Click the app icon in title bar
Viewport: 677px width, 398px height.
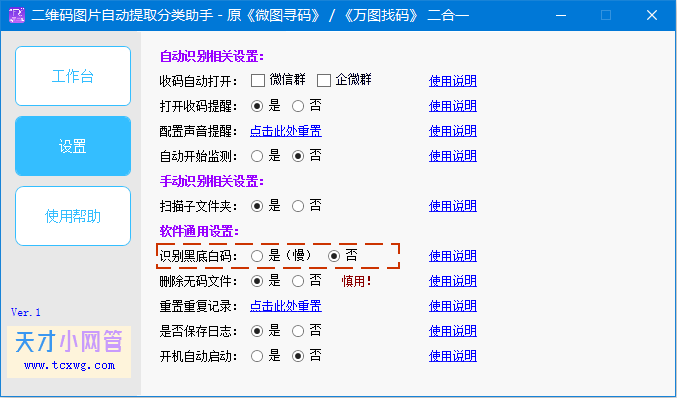coord(17,16)
